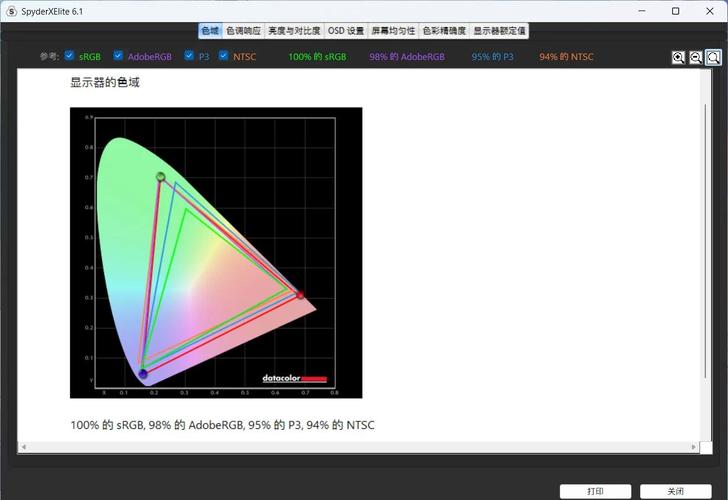
Task: Uncheck the sRGB reference checkbox
Action: click(70, 56)
